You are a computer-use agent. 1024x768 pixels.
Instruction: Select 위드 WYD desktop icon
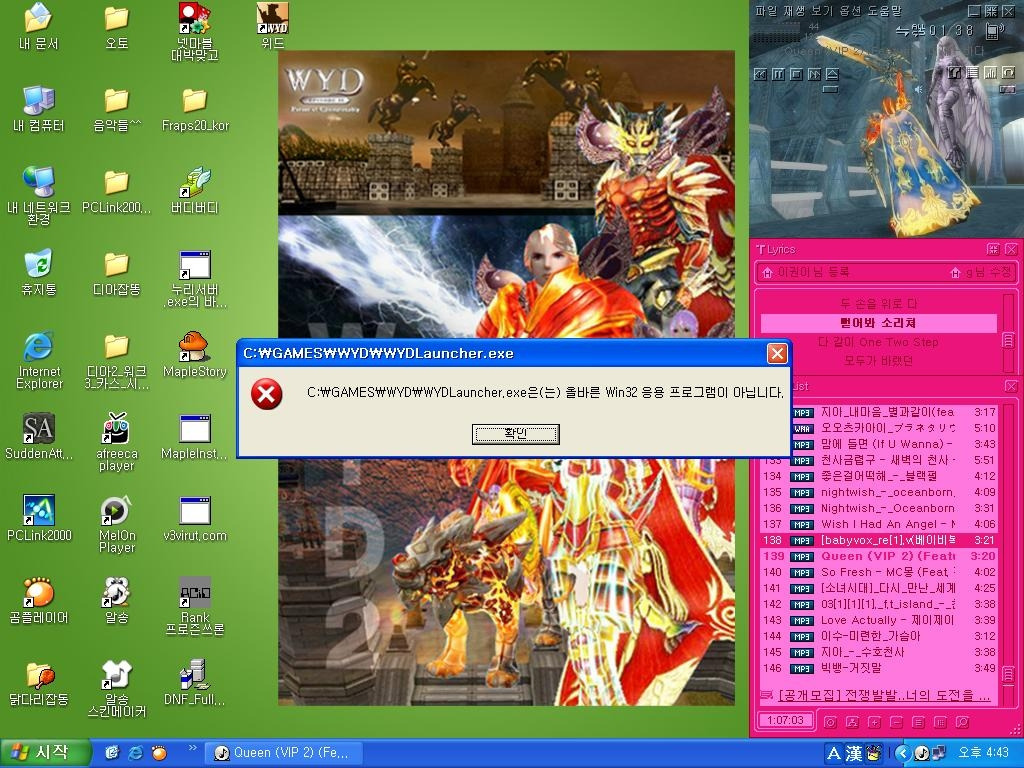[x=272, y=27]
